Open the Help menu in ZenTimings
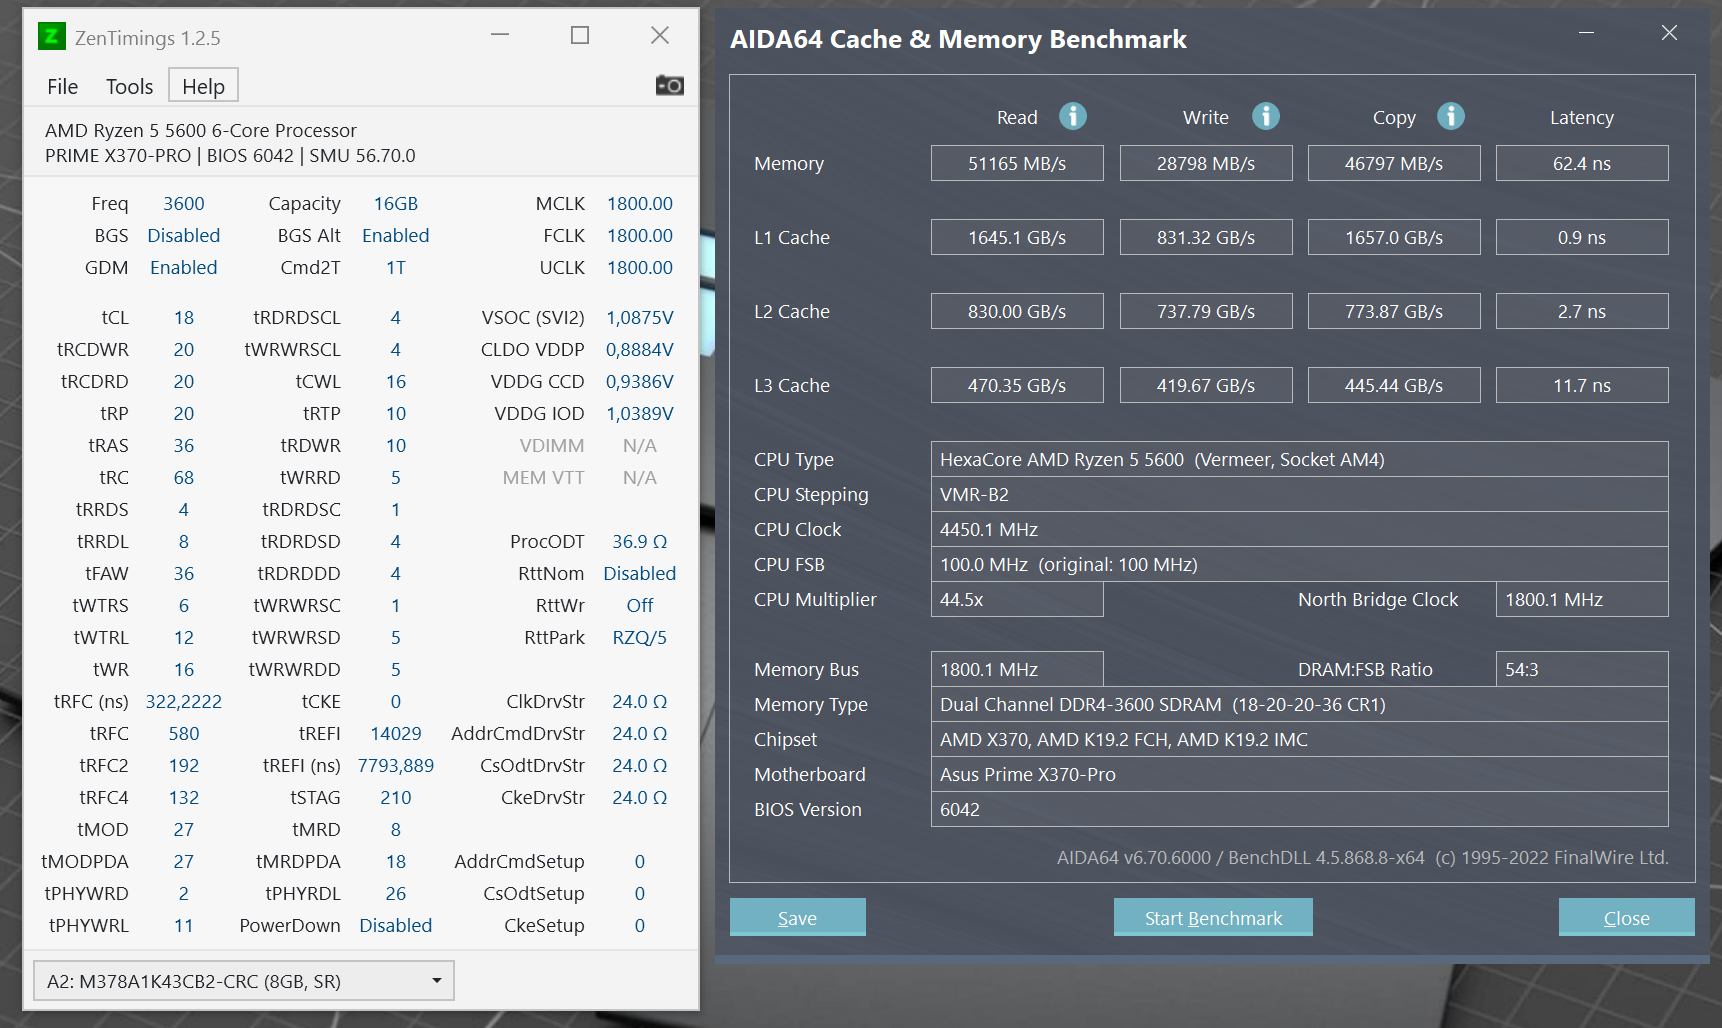Screen dimensions: 1722x1028 (203, 86)
